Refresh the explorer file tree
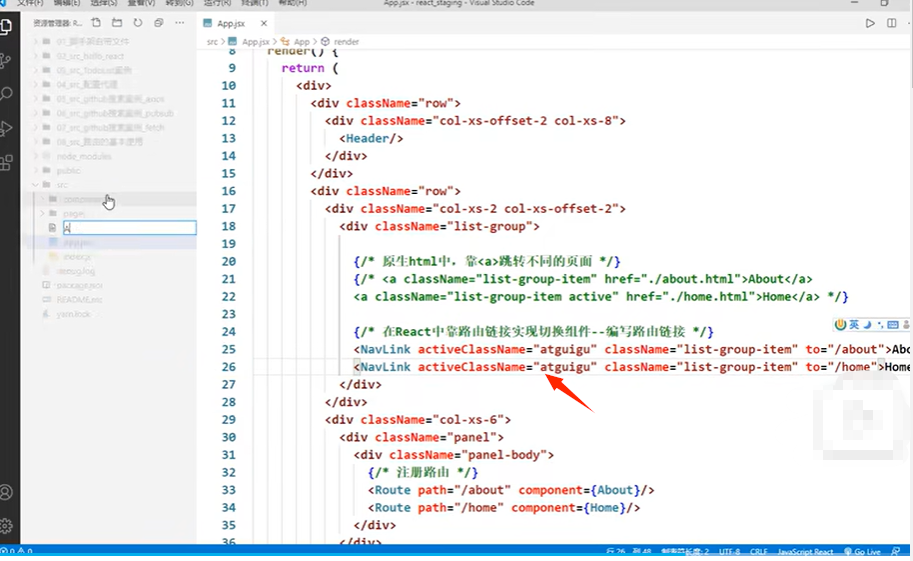 tap(137, 23)
